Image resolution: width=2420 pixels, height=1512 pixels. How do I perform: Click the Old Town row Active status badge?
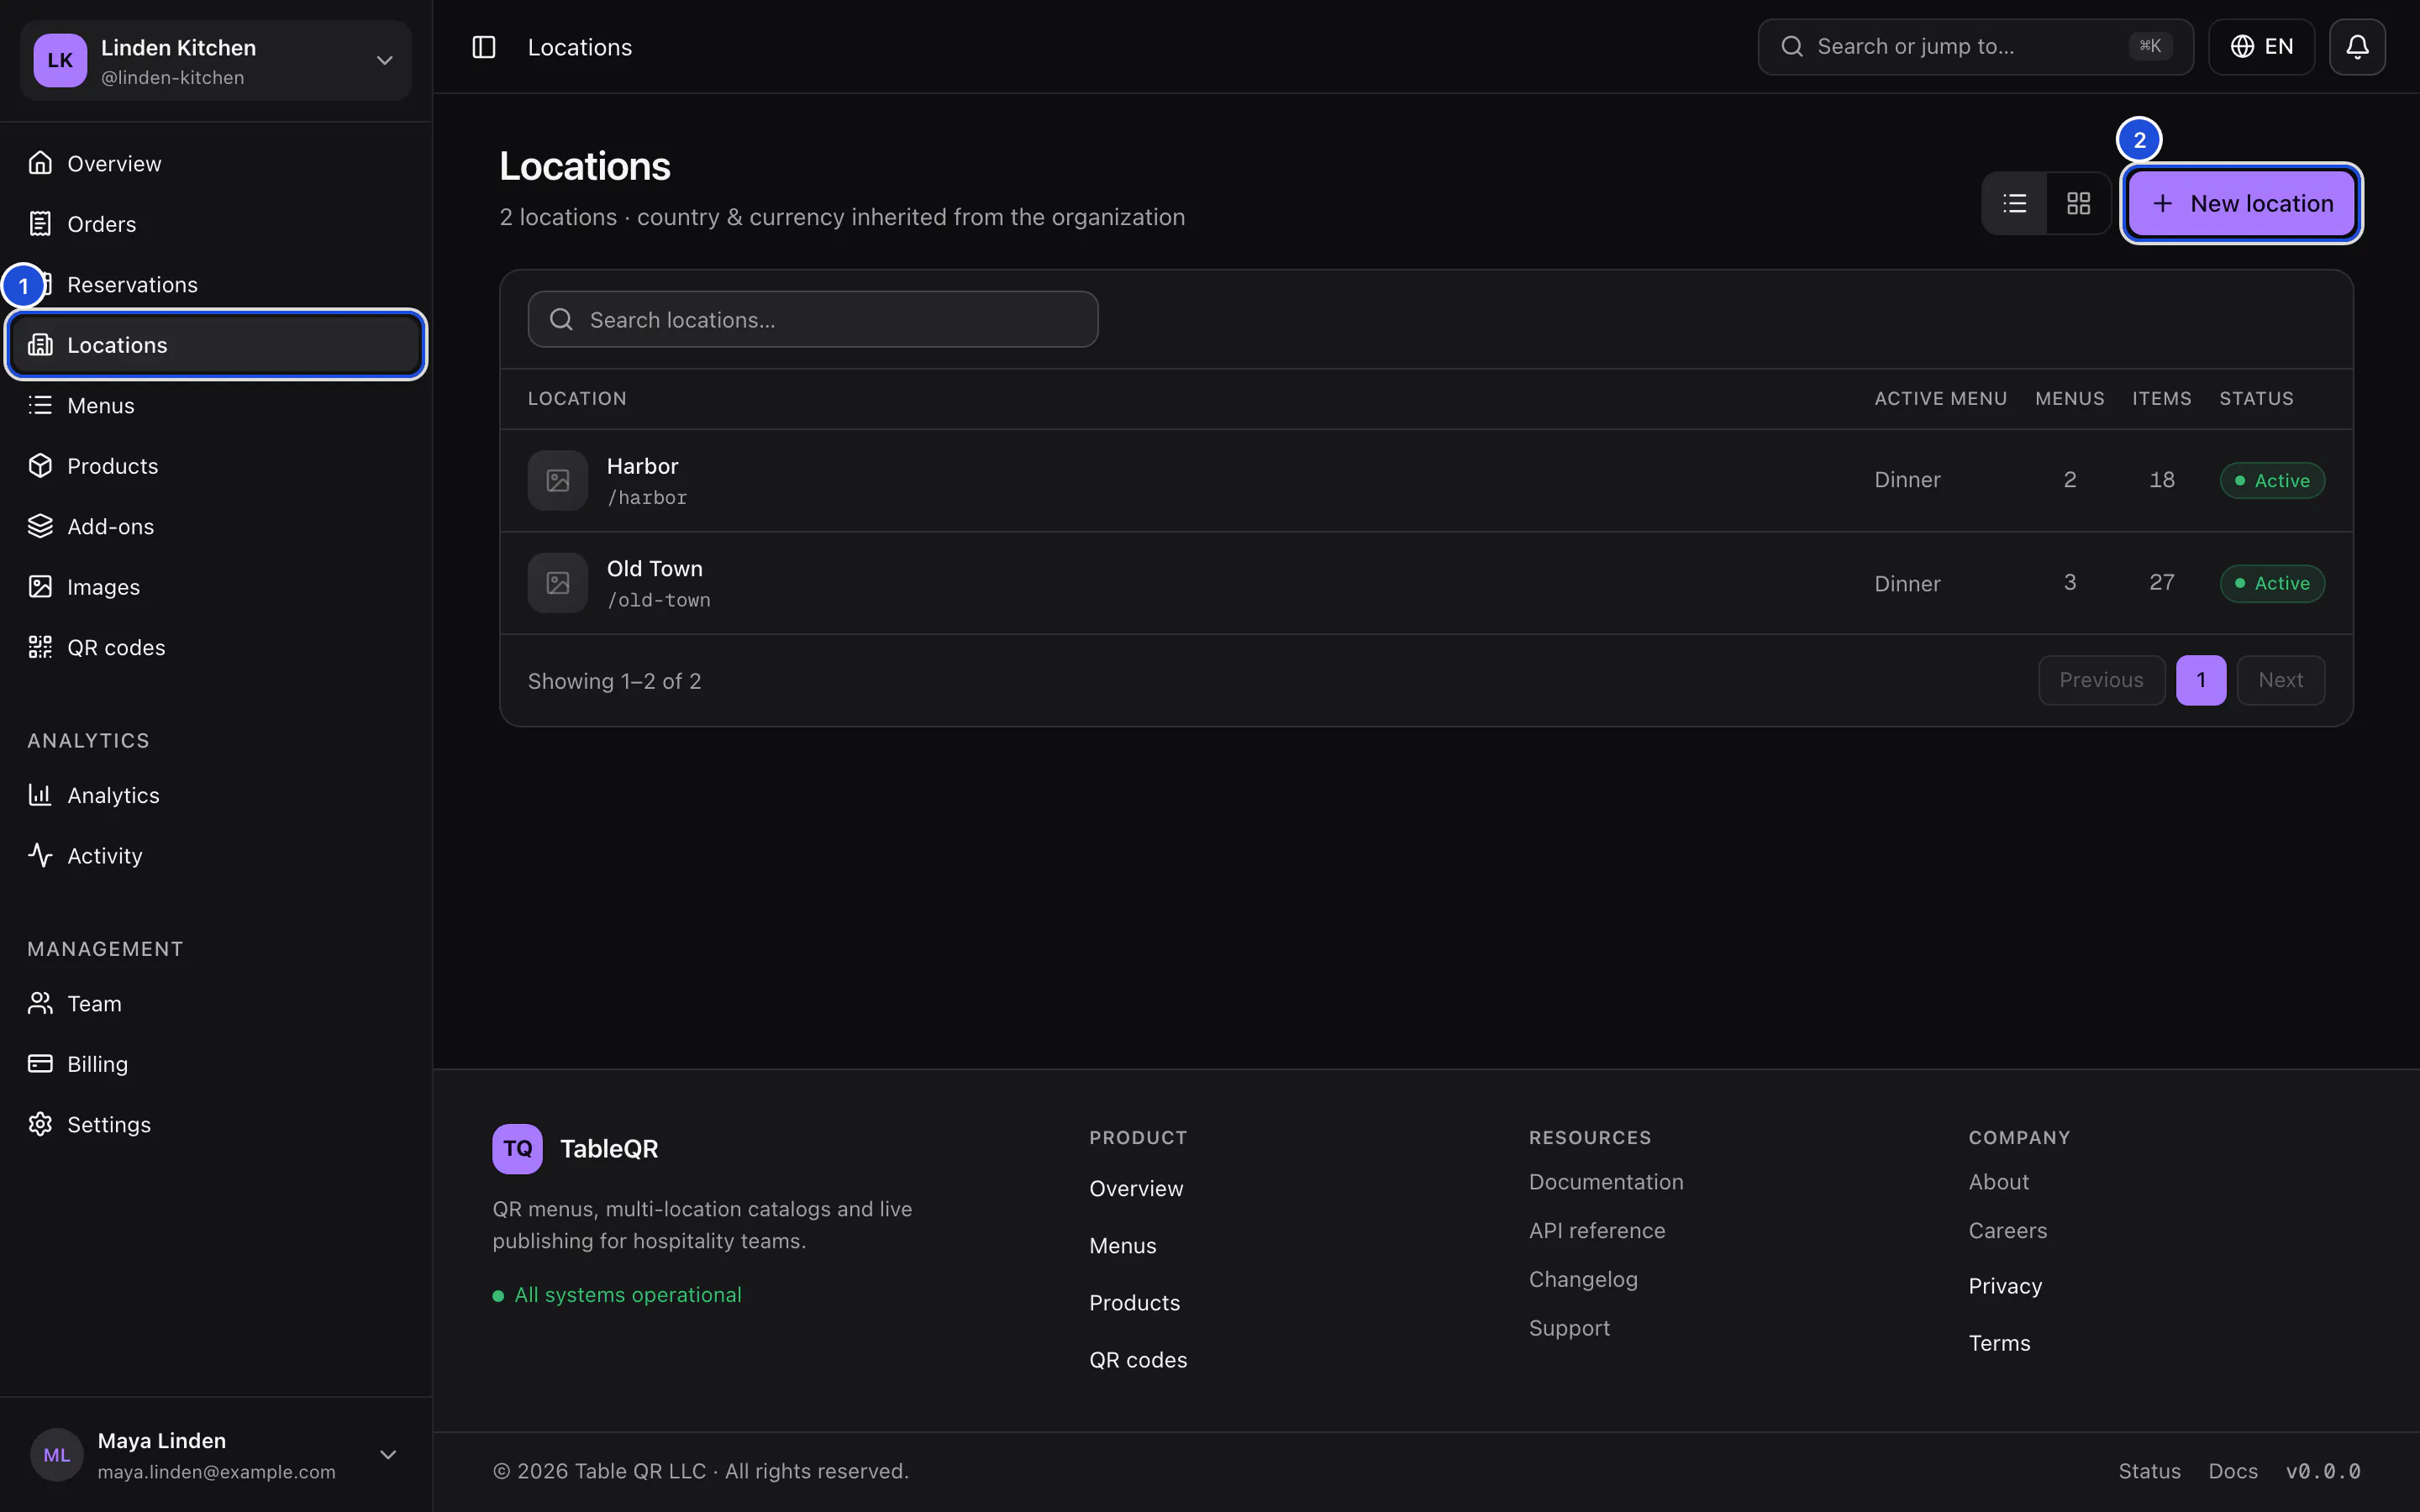(2272, 583)
